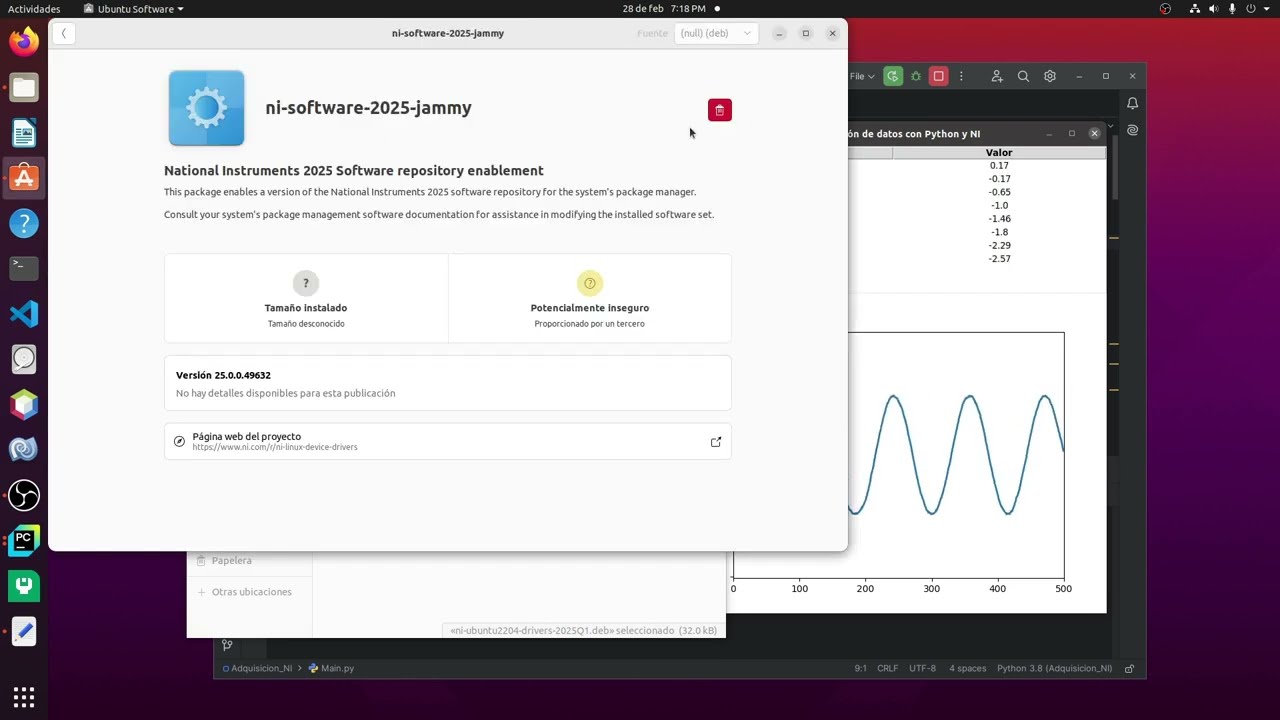Open the CRLF line separator selector
The width and height of the screenshot is (1280, 720).
pyautogui.click(x=888, y=668)
